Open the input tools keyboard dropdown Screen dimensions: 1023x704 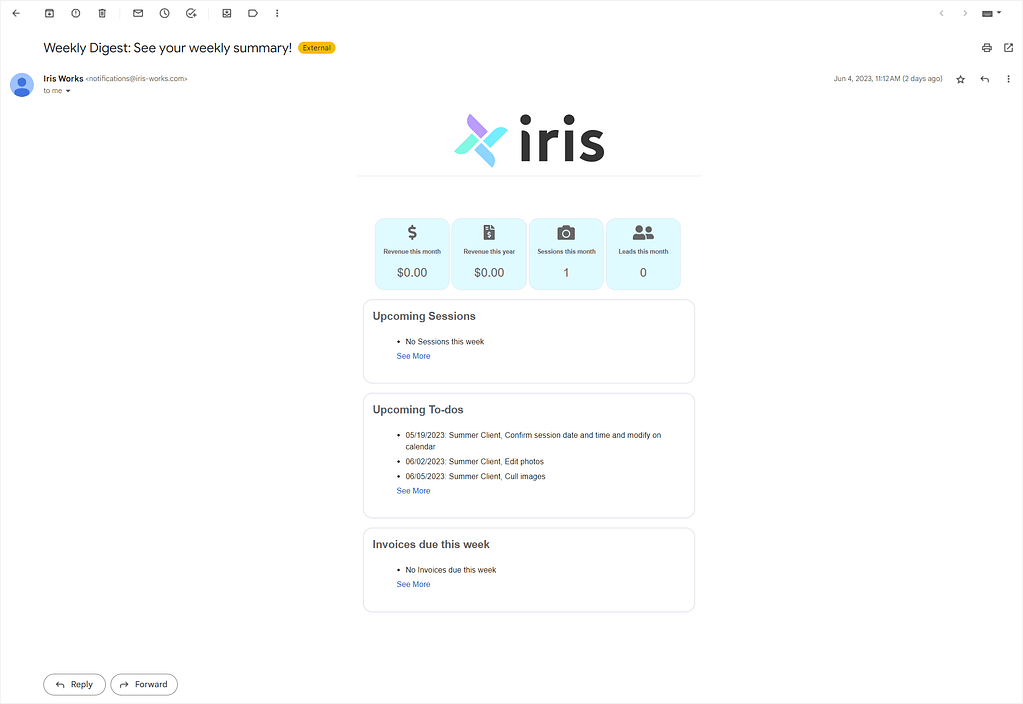991,13
